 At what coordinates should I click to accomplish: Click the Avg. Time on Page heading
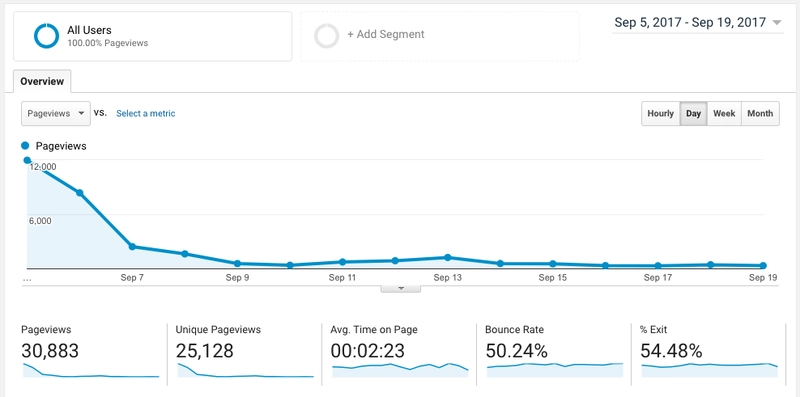click(x=374, y=330)
